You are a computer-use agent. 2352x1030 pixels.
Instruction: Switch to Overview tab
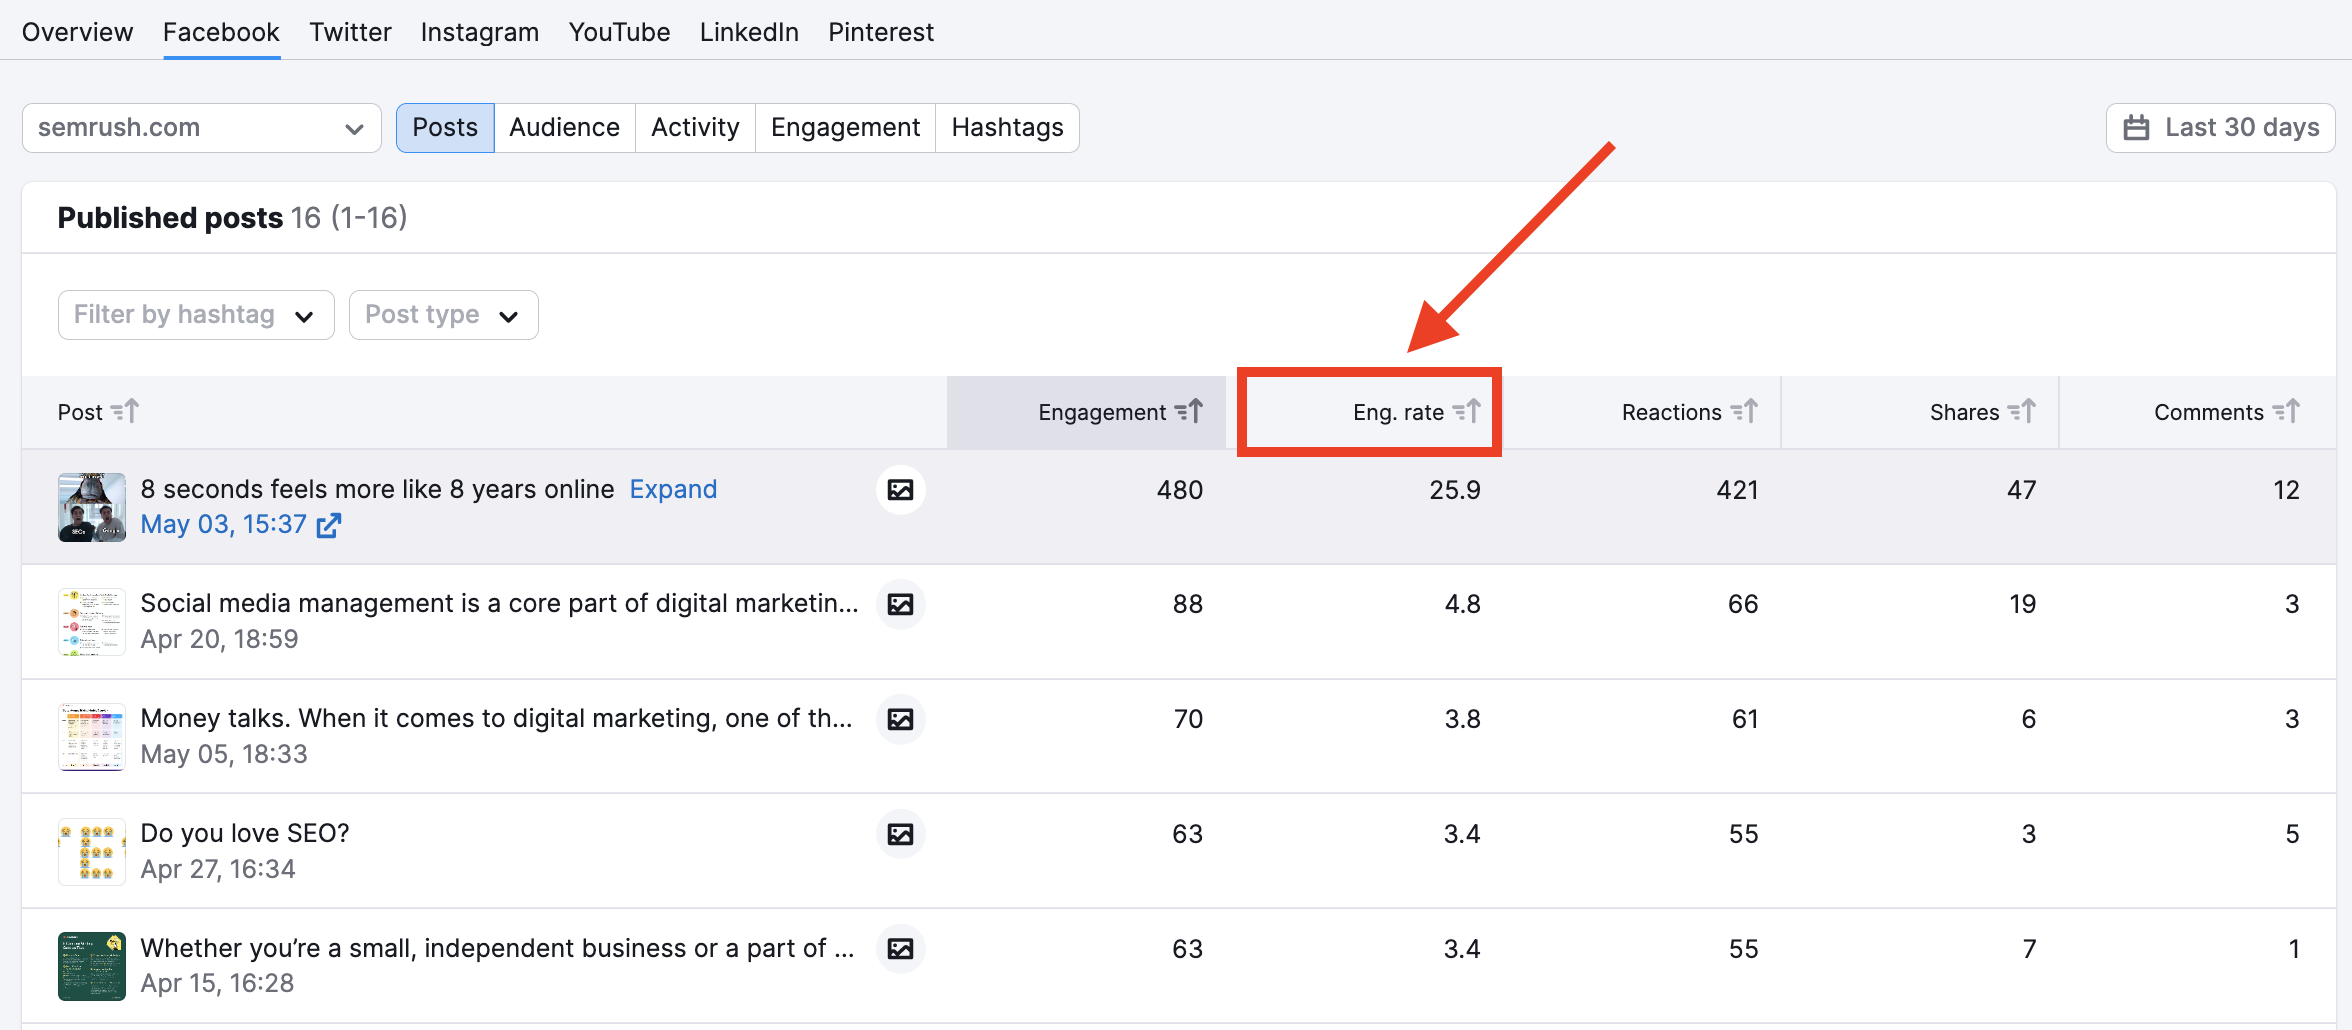pyautogui.click(x=77, y=32)
